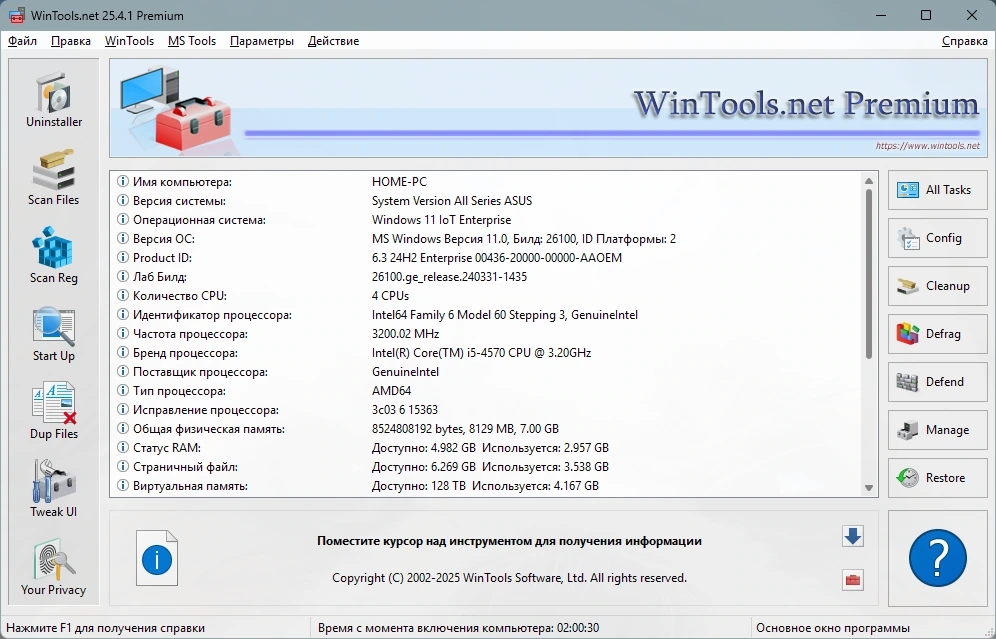Open the Uninstaller tool

tap(54, 99)
